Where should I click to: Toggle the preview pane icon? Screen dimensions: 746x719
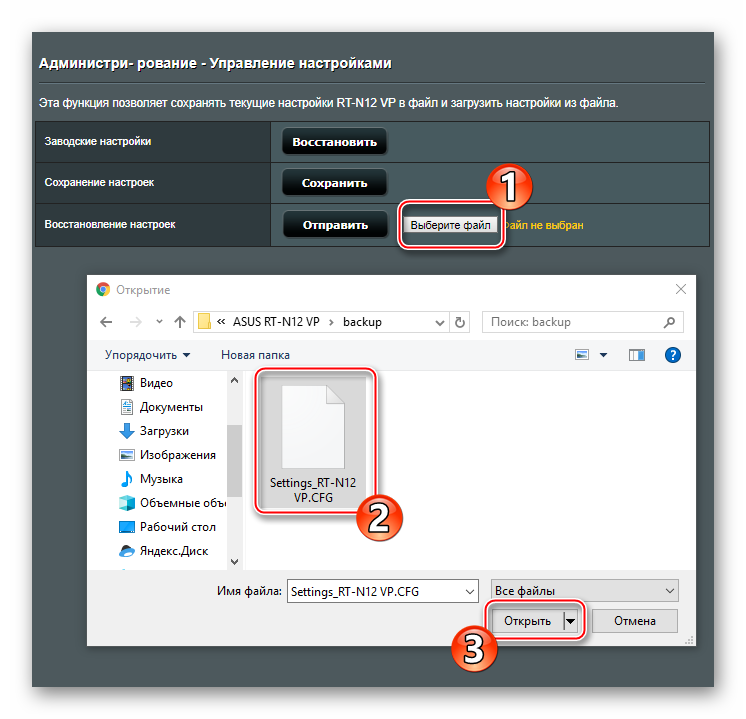[x=637, y=355]
